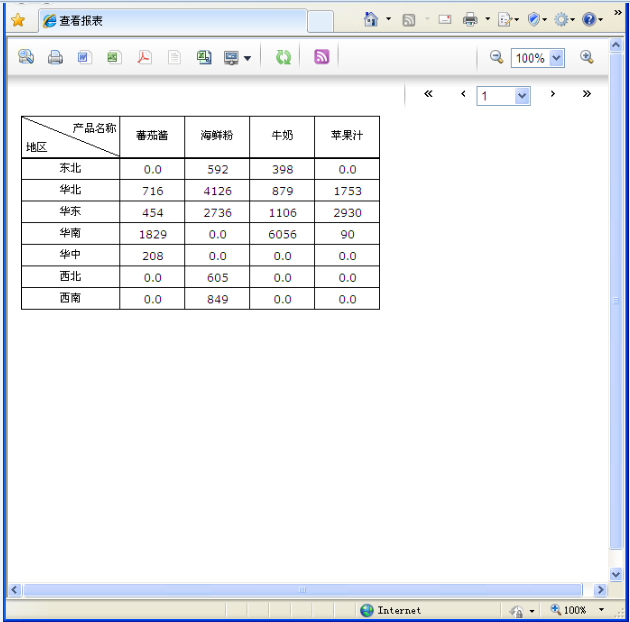Image resolution: width=630 pixels, height=622 pixels.
Task: Click the 海鲜粉 column header
Action: [217, 137]
